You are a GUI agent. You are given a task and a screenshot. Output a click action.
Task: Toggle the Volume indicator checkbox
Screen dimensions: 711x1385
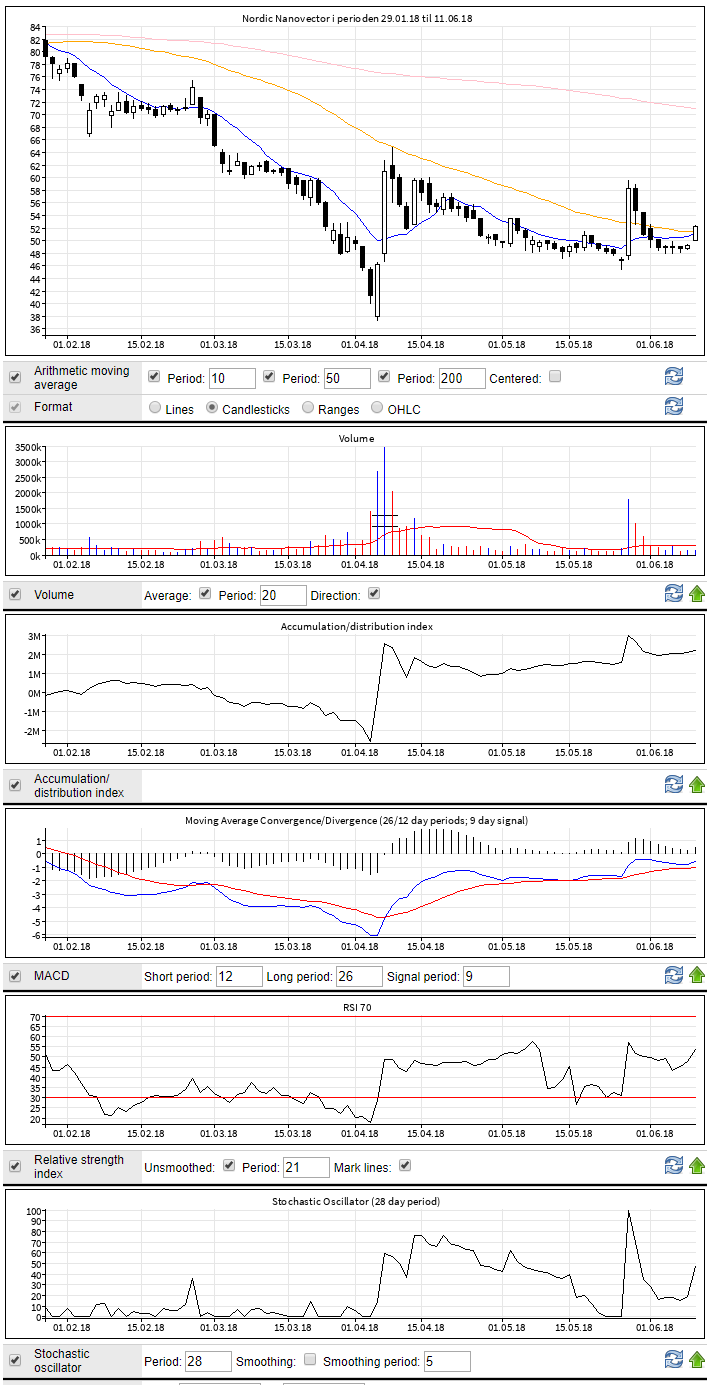pos(15,594)
